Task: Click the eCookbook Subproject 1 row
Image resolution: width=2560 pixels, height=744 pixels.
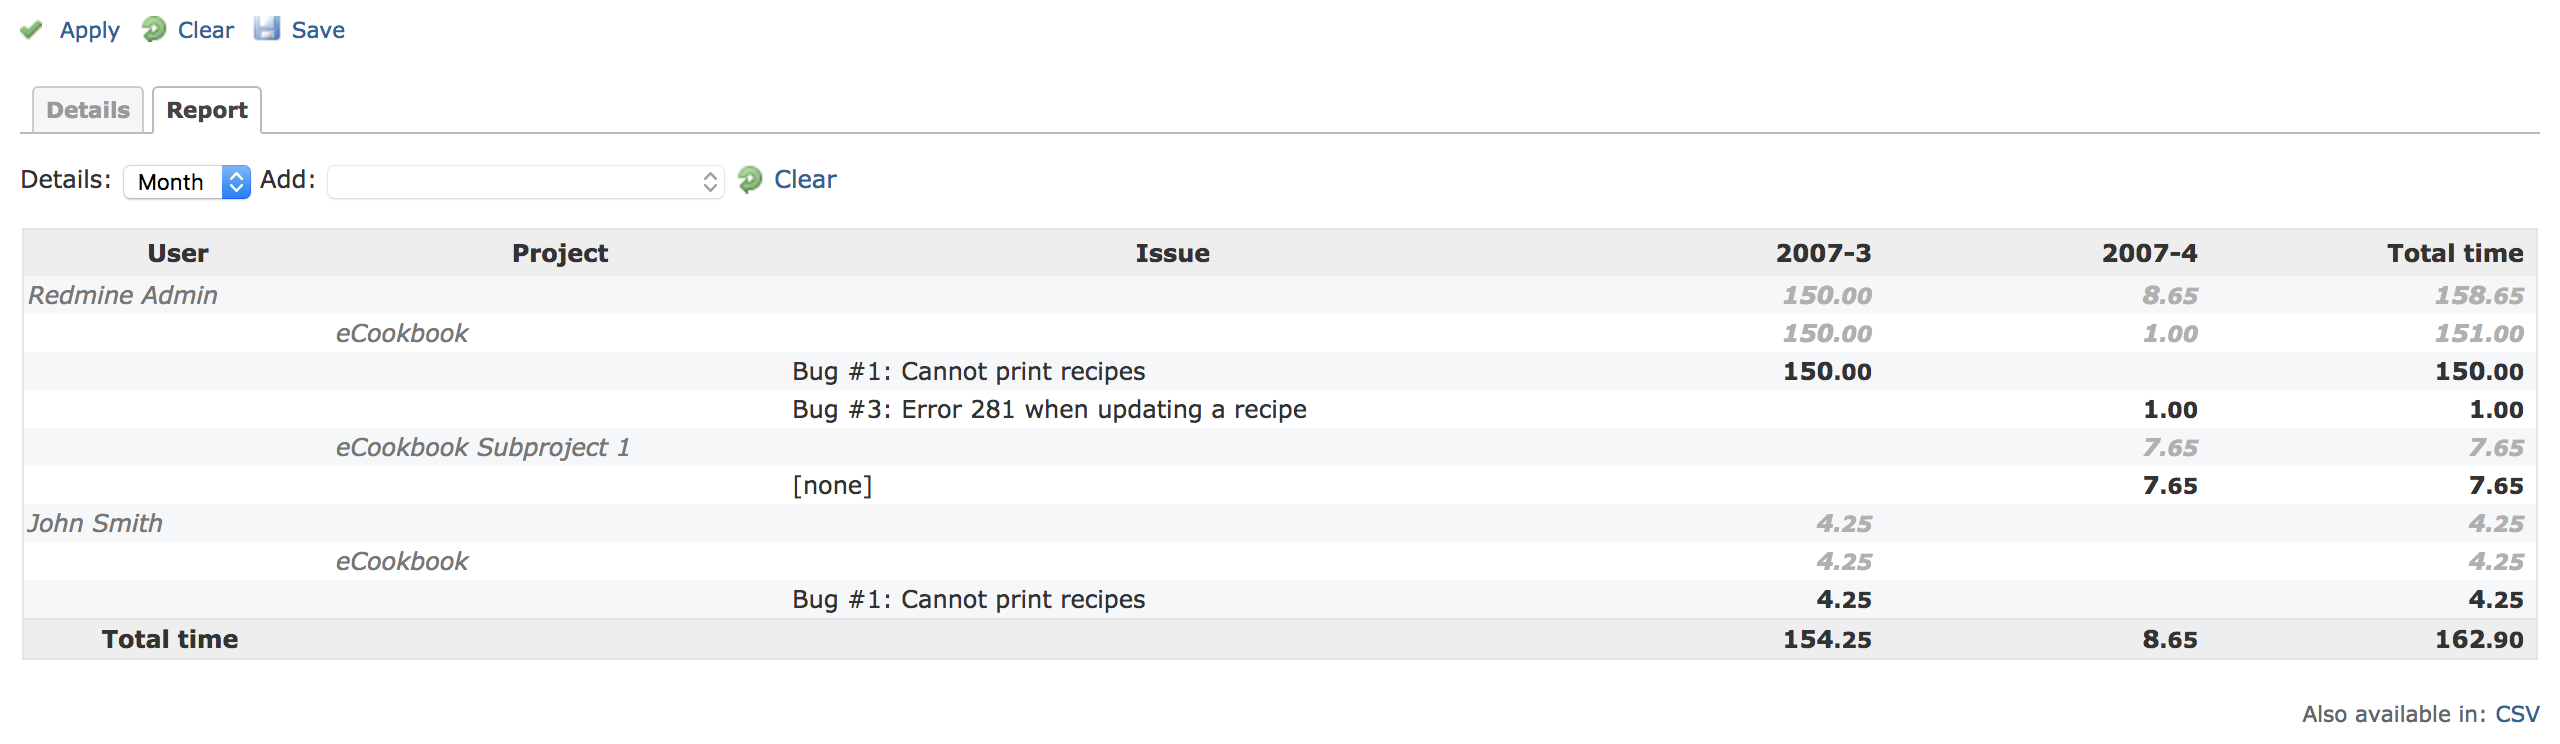Action: tap(483, 447)
